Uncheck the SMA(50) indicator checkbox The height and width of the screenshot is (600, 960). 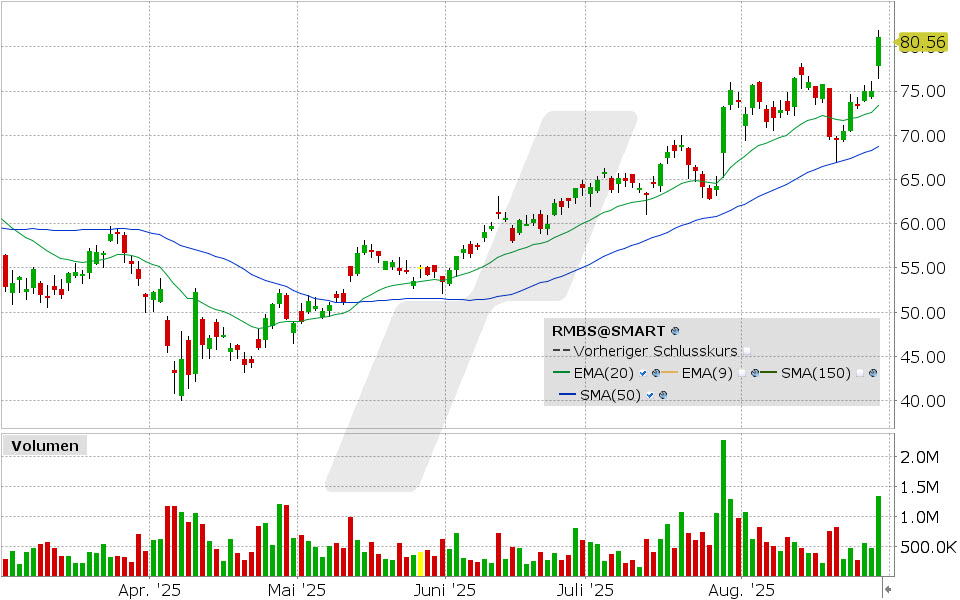pyautogui.click(x=650, y=396)
